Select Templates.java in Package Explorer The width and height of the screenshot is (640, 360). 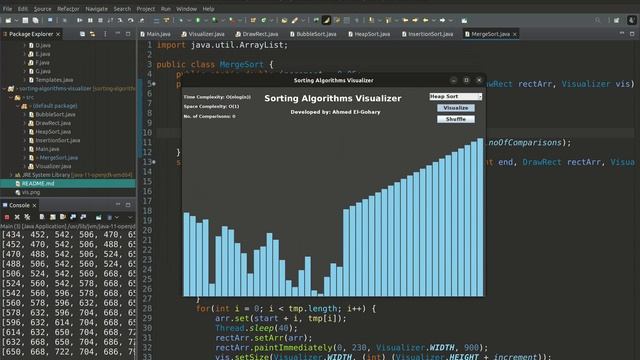[x=54, y=80]
